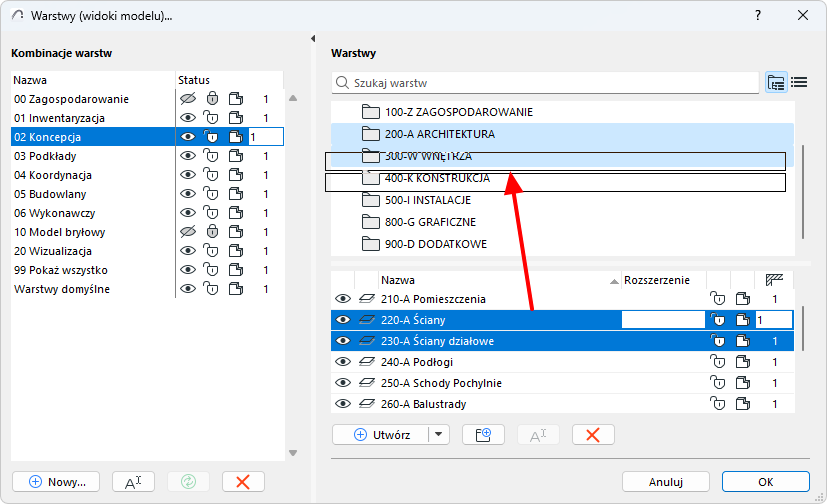The image size is (827, 504).
Task: Click solid/wireframe icon of layer 250-A Schody Pochylnie
Action: pyautogui.click(x=743, y=383)
